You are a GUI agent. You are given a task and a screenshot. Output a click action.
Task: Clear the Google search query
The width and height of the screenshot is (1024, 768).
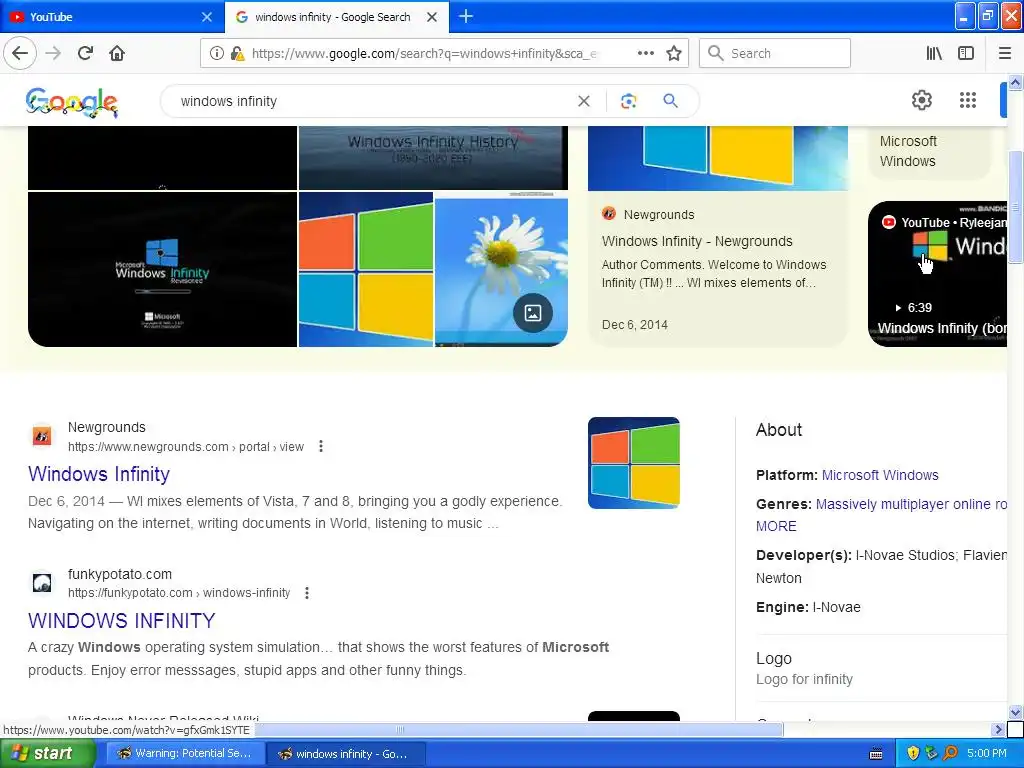(584, 101)
